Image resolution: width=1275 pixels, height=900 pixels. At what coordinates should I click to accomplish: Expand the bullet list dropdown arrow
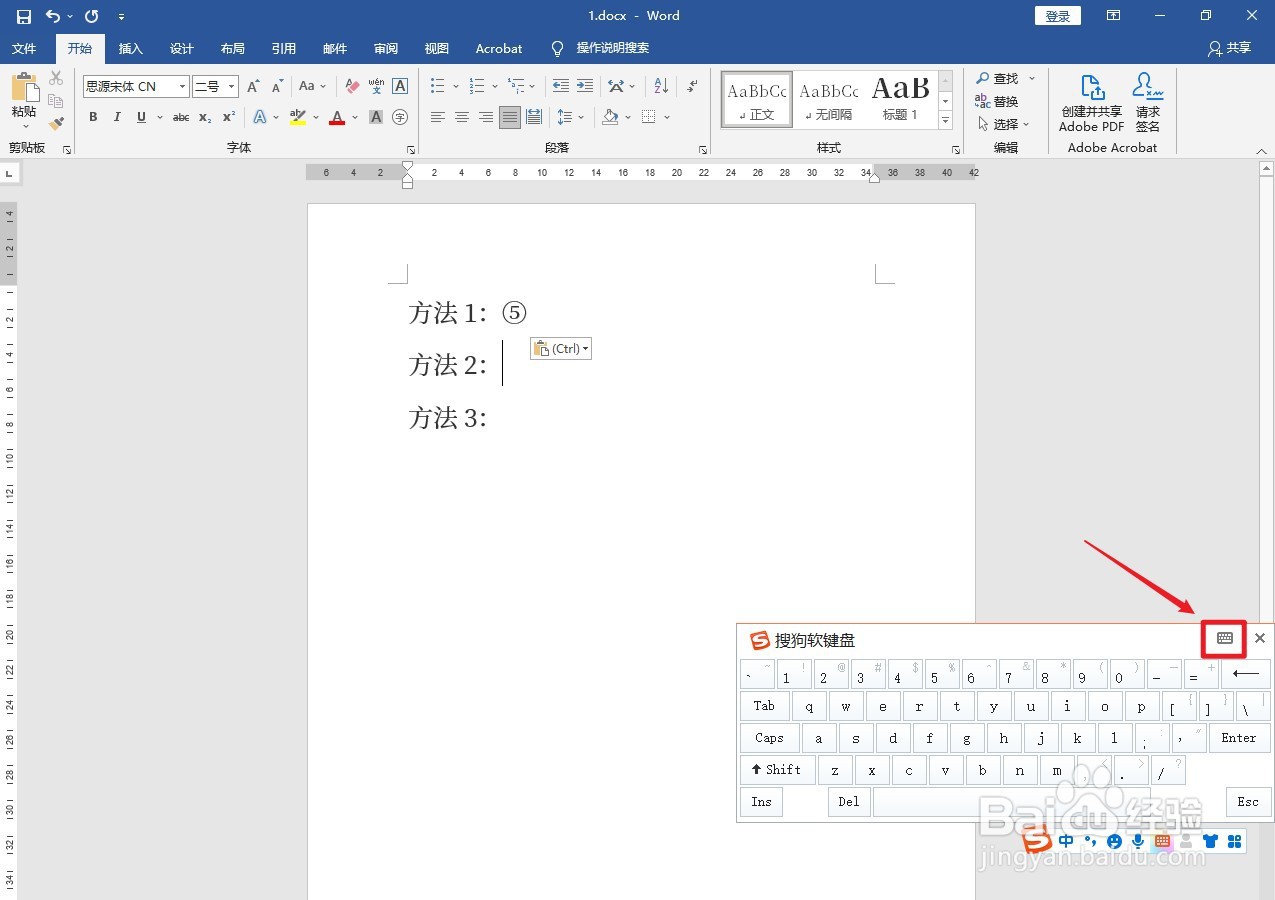click(x=456, y=87)
